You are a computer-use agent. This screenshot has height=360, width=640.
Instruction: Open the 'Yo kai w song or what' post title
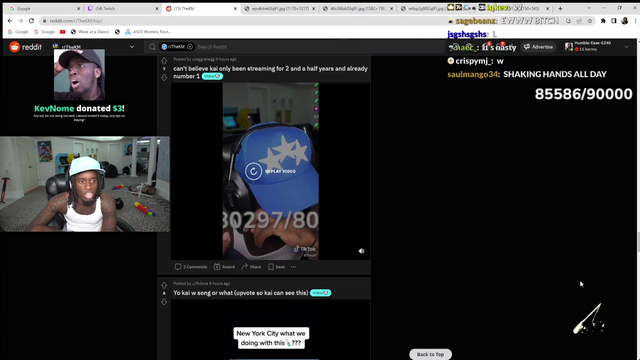tap(241, 293)
